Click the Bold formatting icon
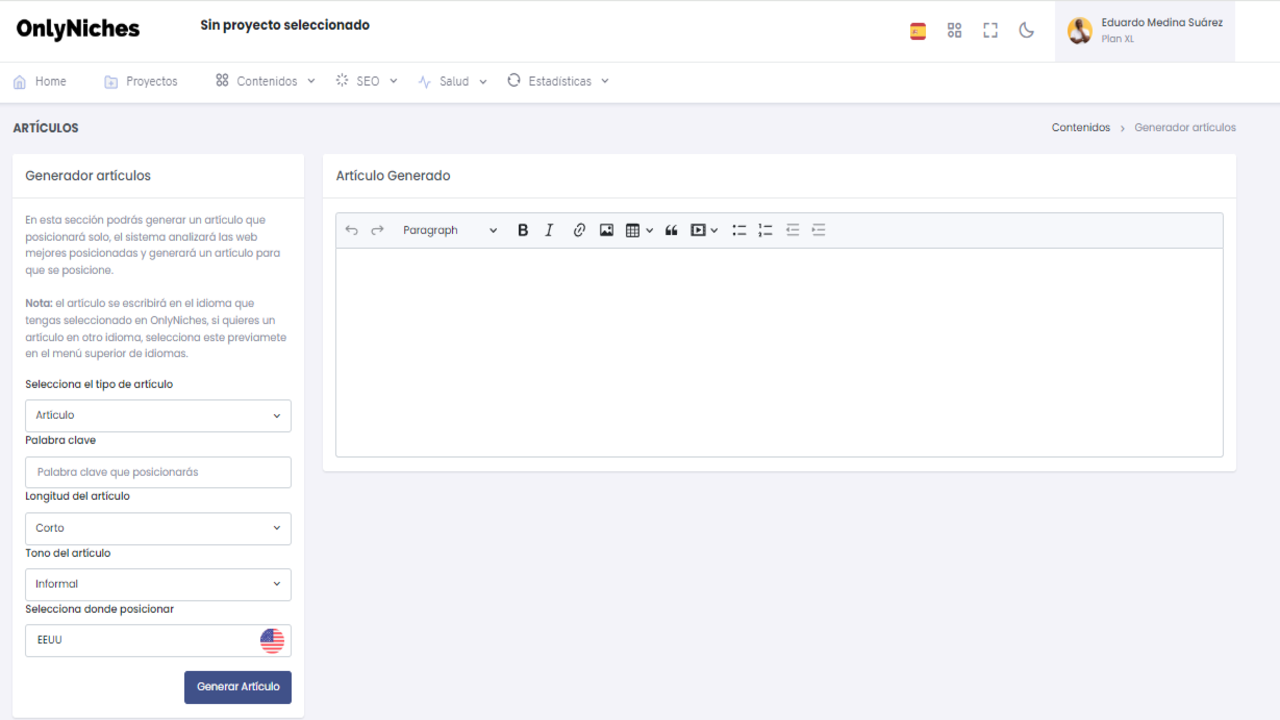 [x=522, y=230]
